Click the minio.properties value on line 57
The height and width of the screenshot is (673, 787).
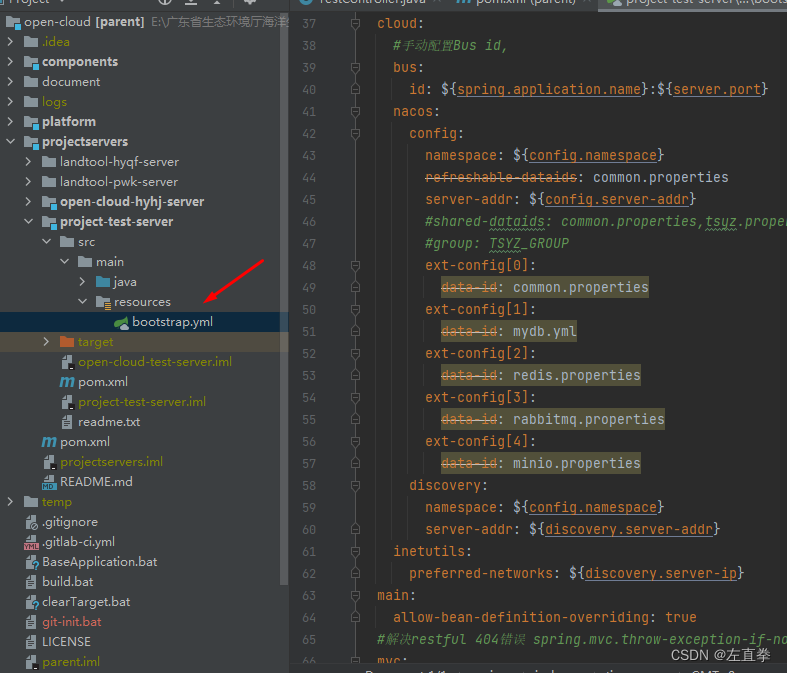tap(576, 463)
